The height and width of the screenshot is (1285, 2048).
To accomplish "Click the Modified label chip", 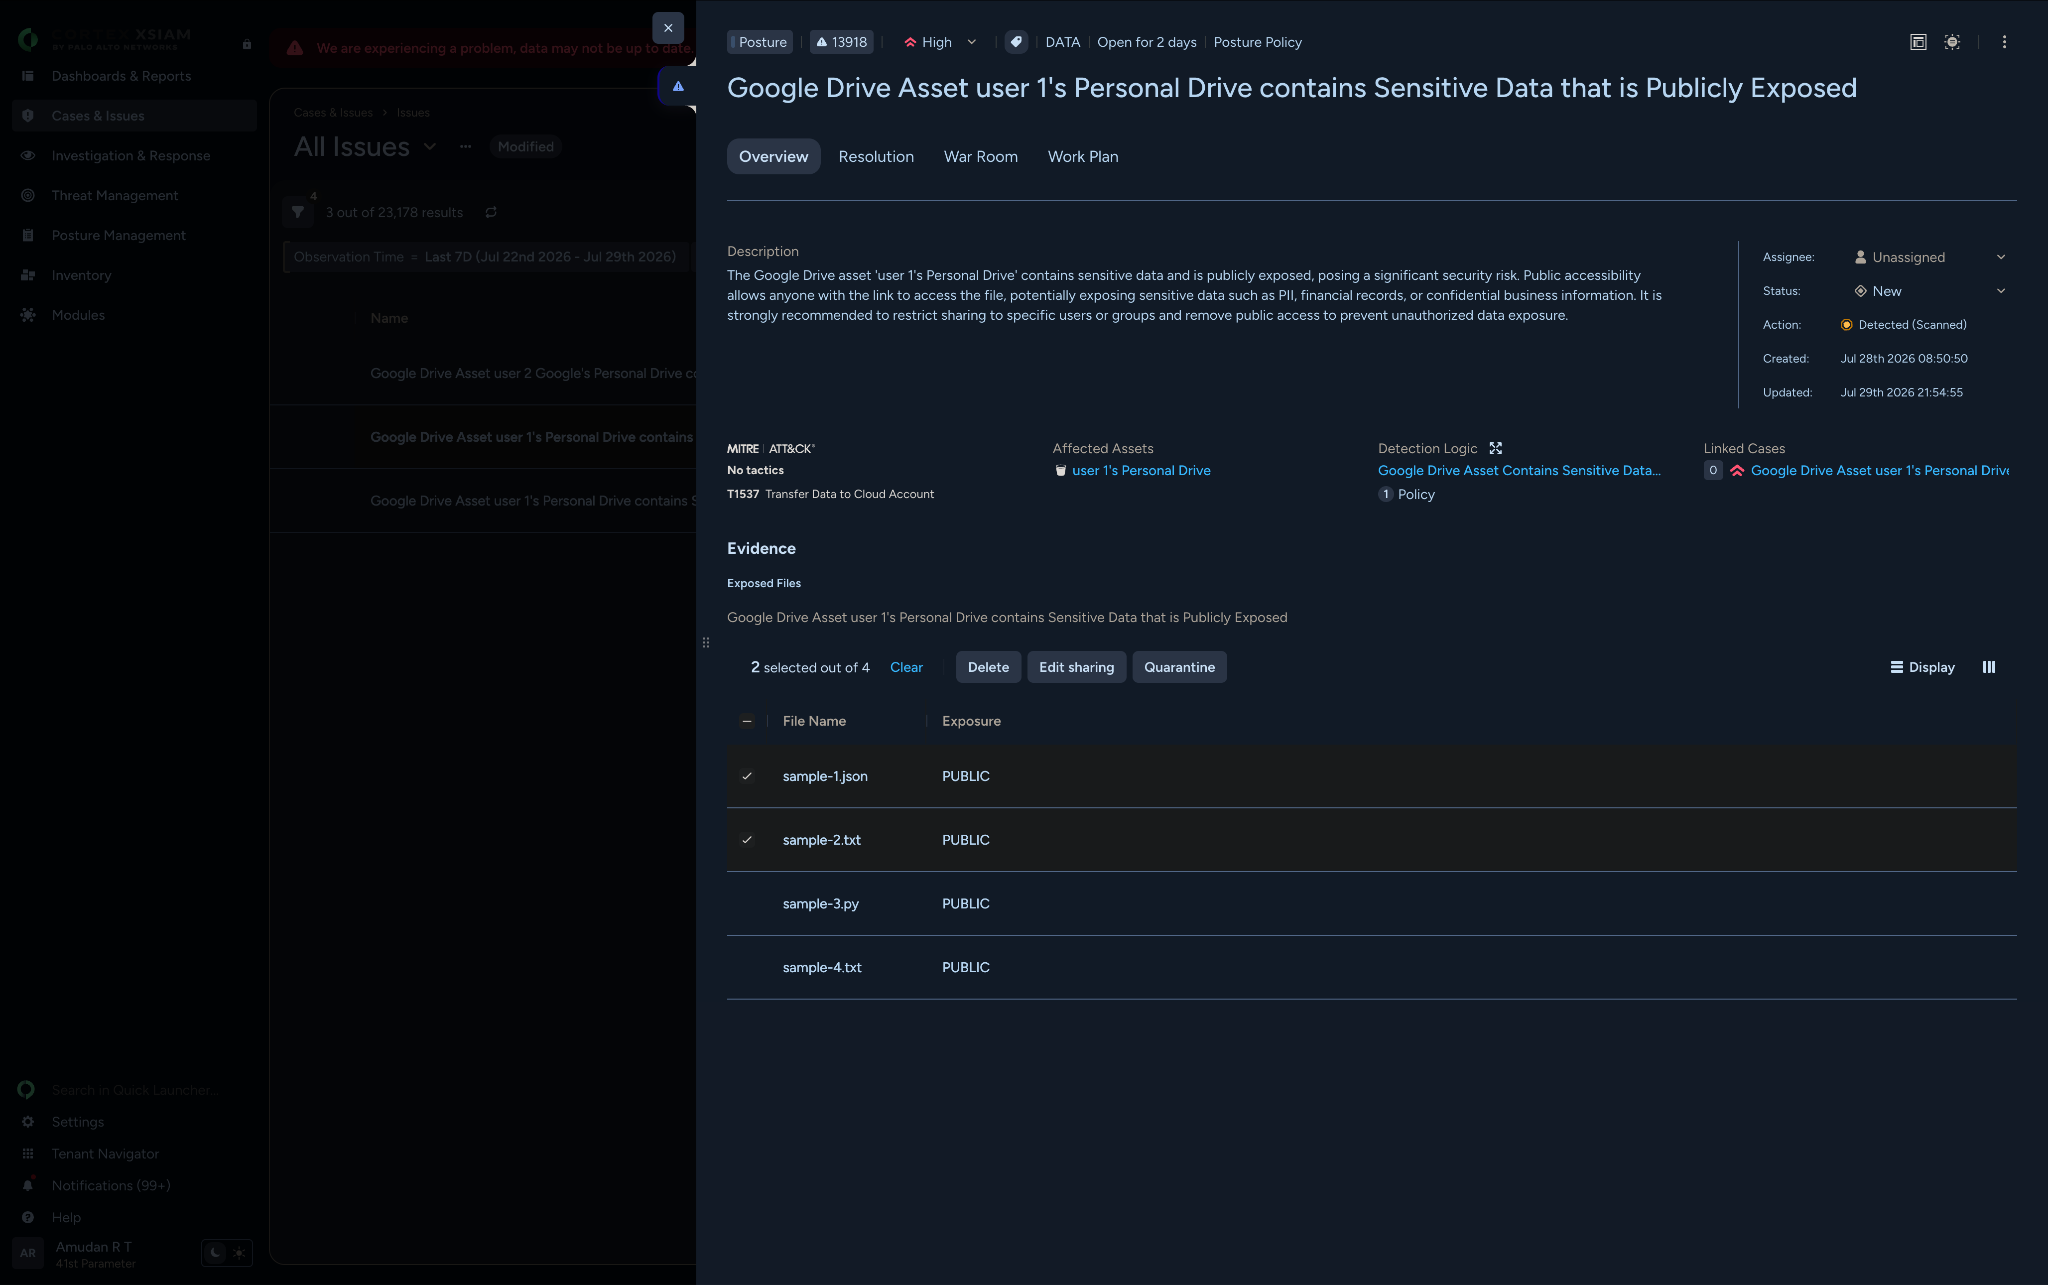I will pos(525,146).
